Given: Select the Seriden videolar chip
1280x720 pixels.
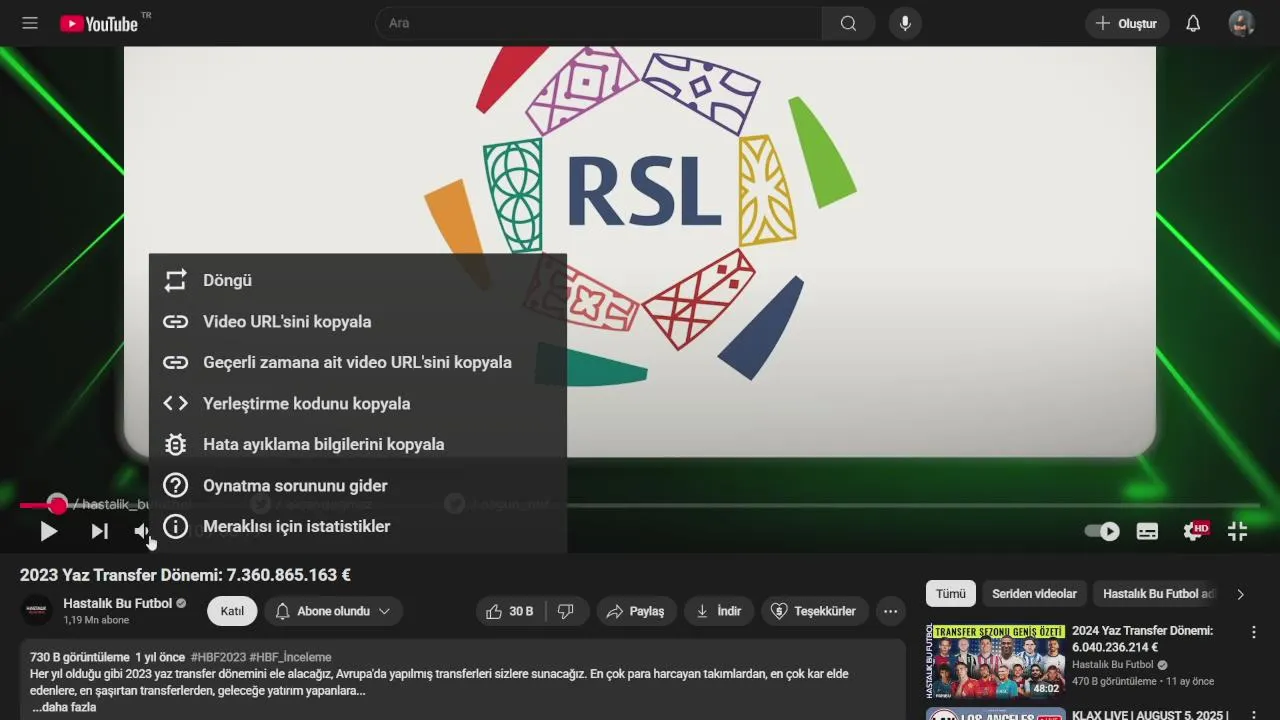Looking at the screenshot, I should [1034, 594].
